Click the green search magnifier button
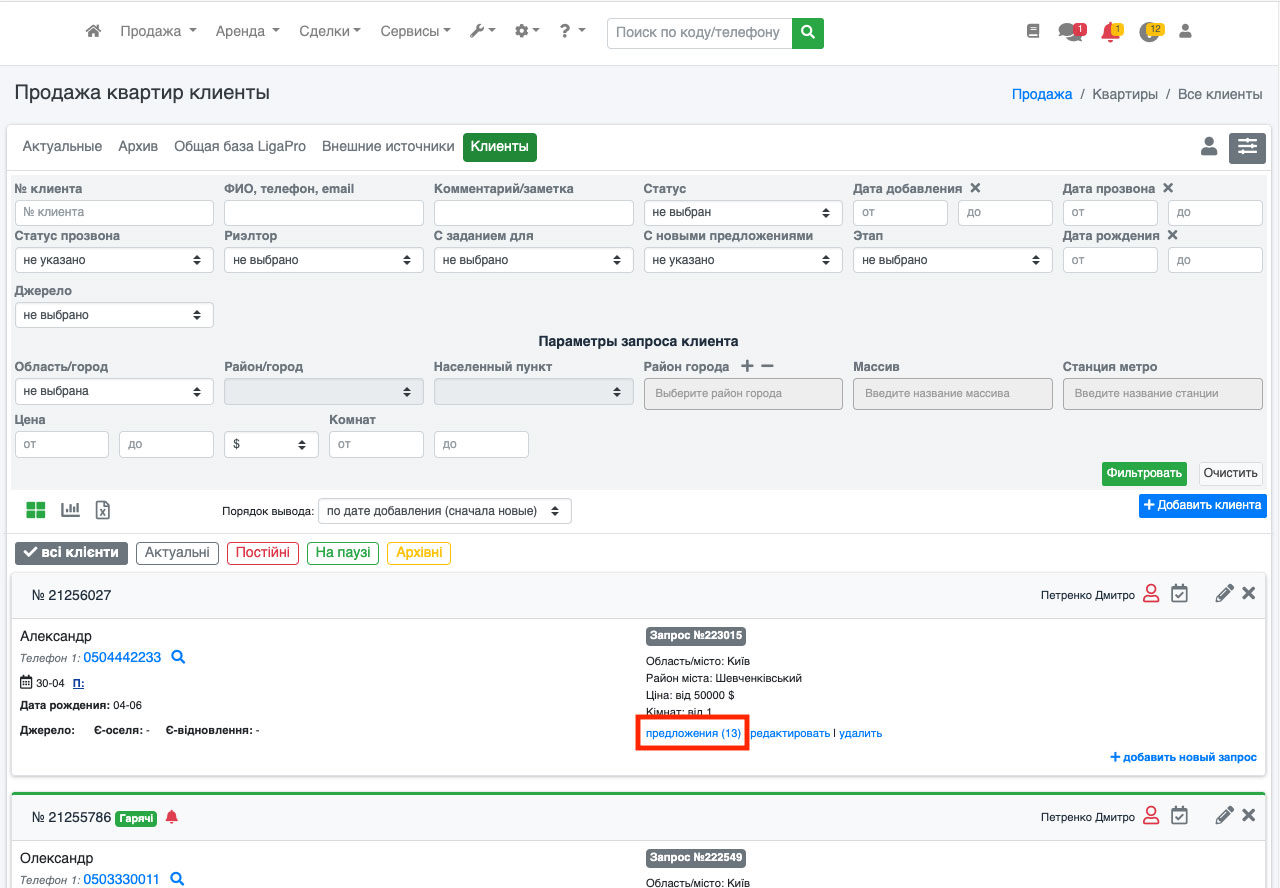This screenshot has width=1280, height=888. [x=808, y=32]
